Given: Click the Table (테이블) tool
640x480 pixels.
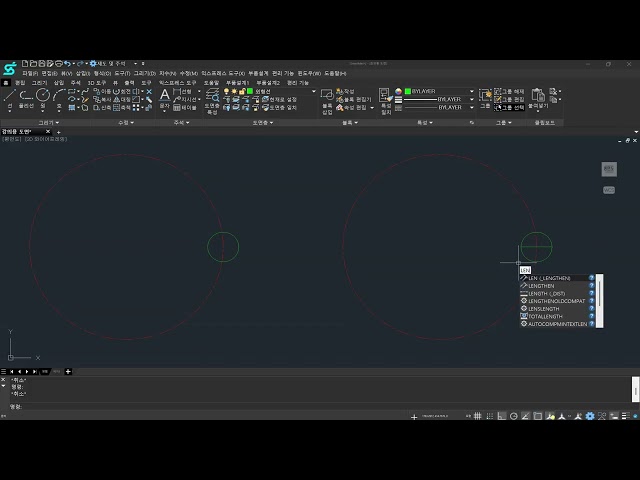Looking at the screenshot, I should coord(185,107).
